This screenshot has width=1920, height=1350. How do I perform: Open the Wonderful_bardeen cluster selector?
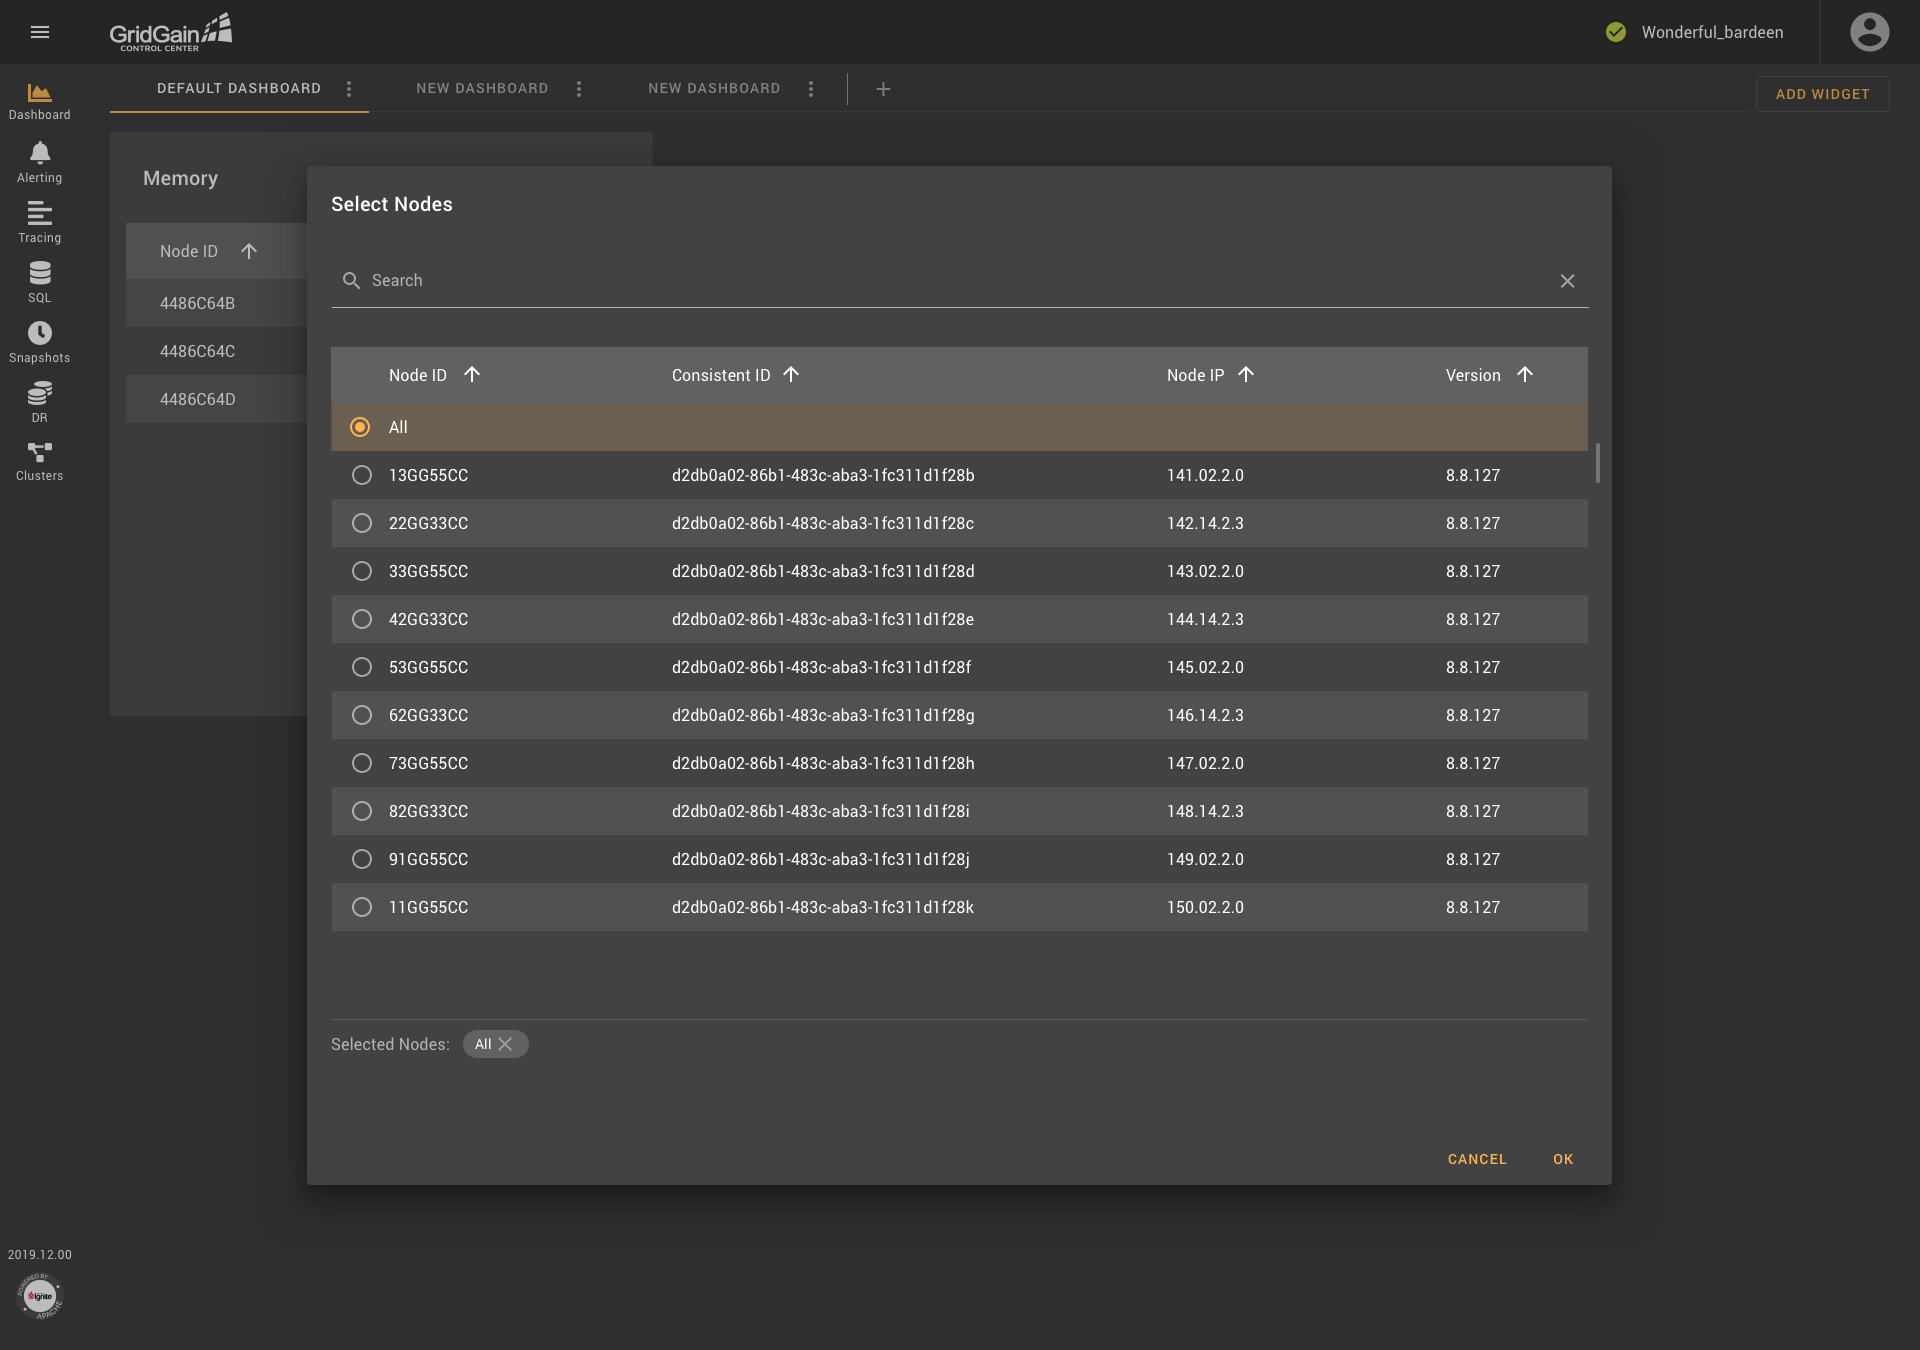[x=1712, y=32]
